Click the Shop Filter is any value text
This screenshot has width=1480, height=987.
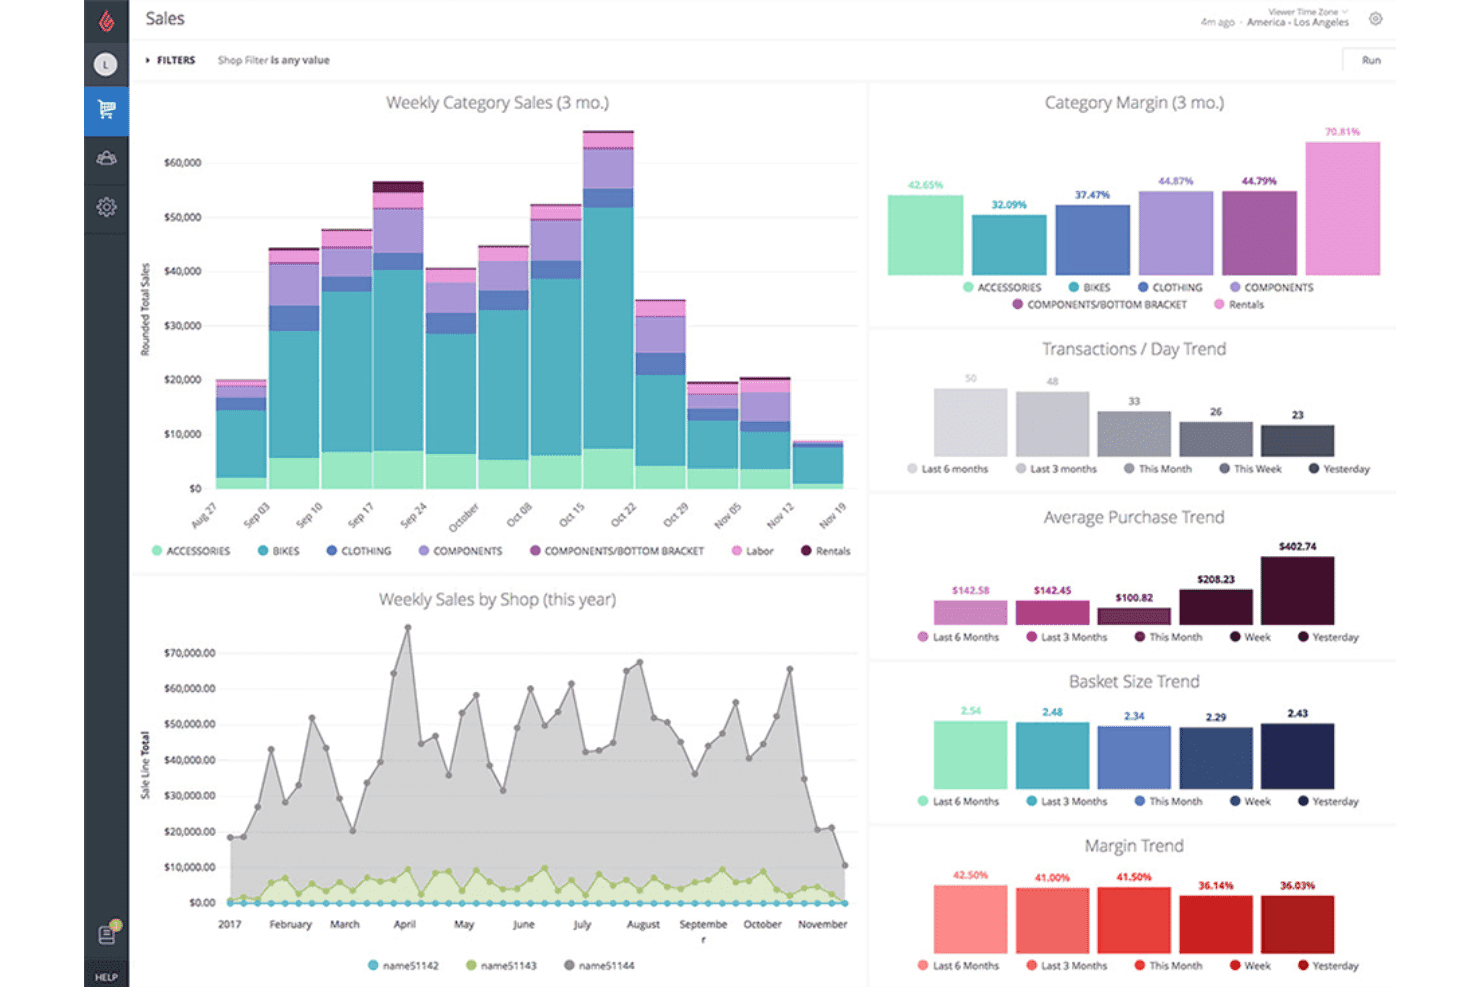point(274,60)
